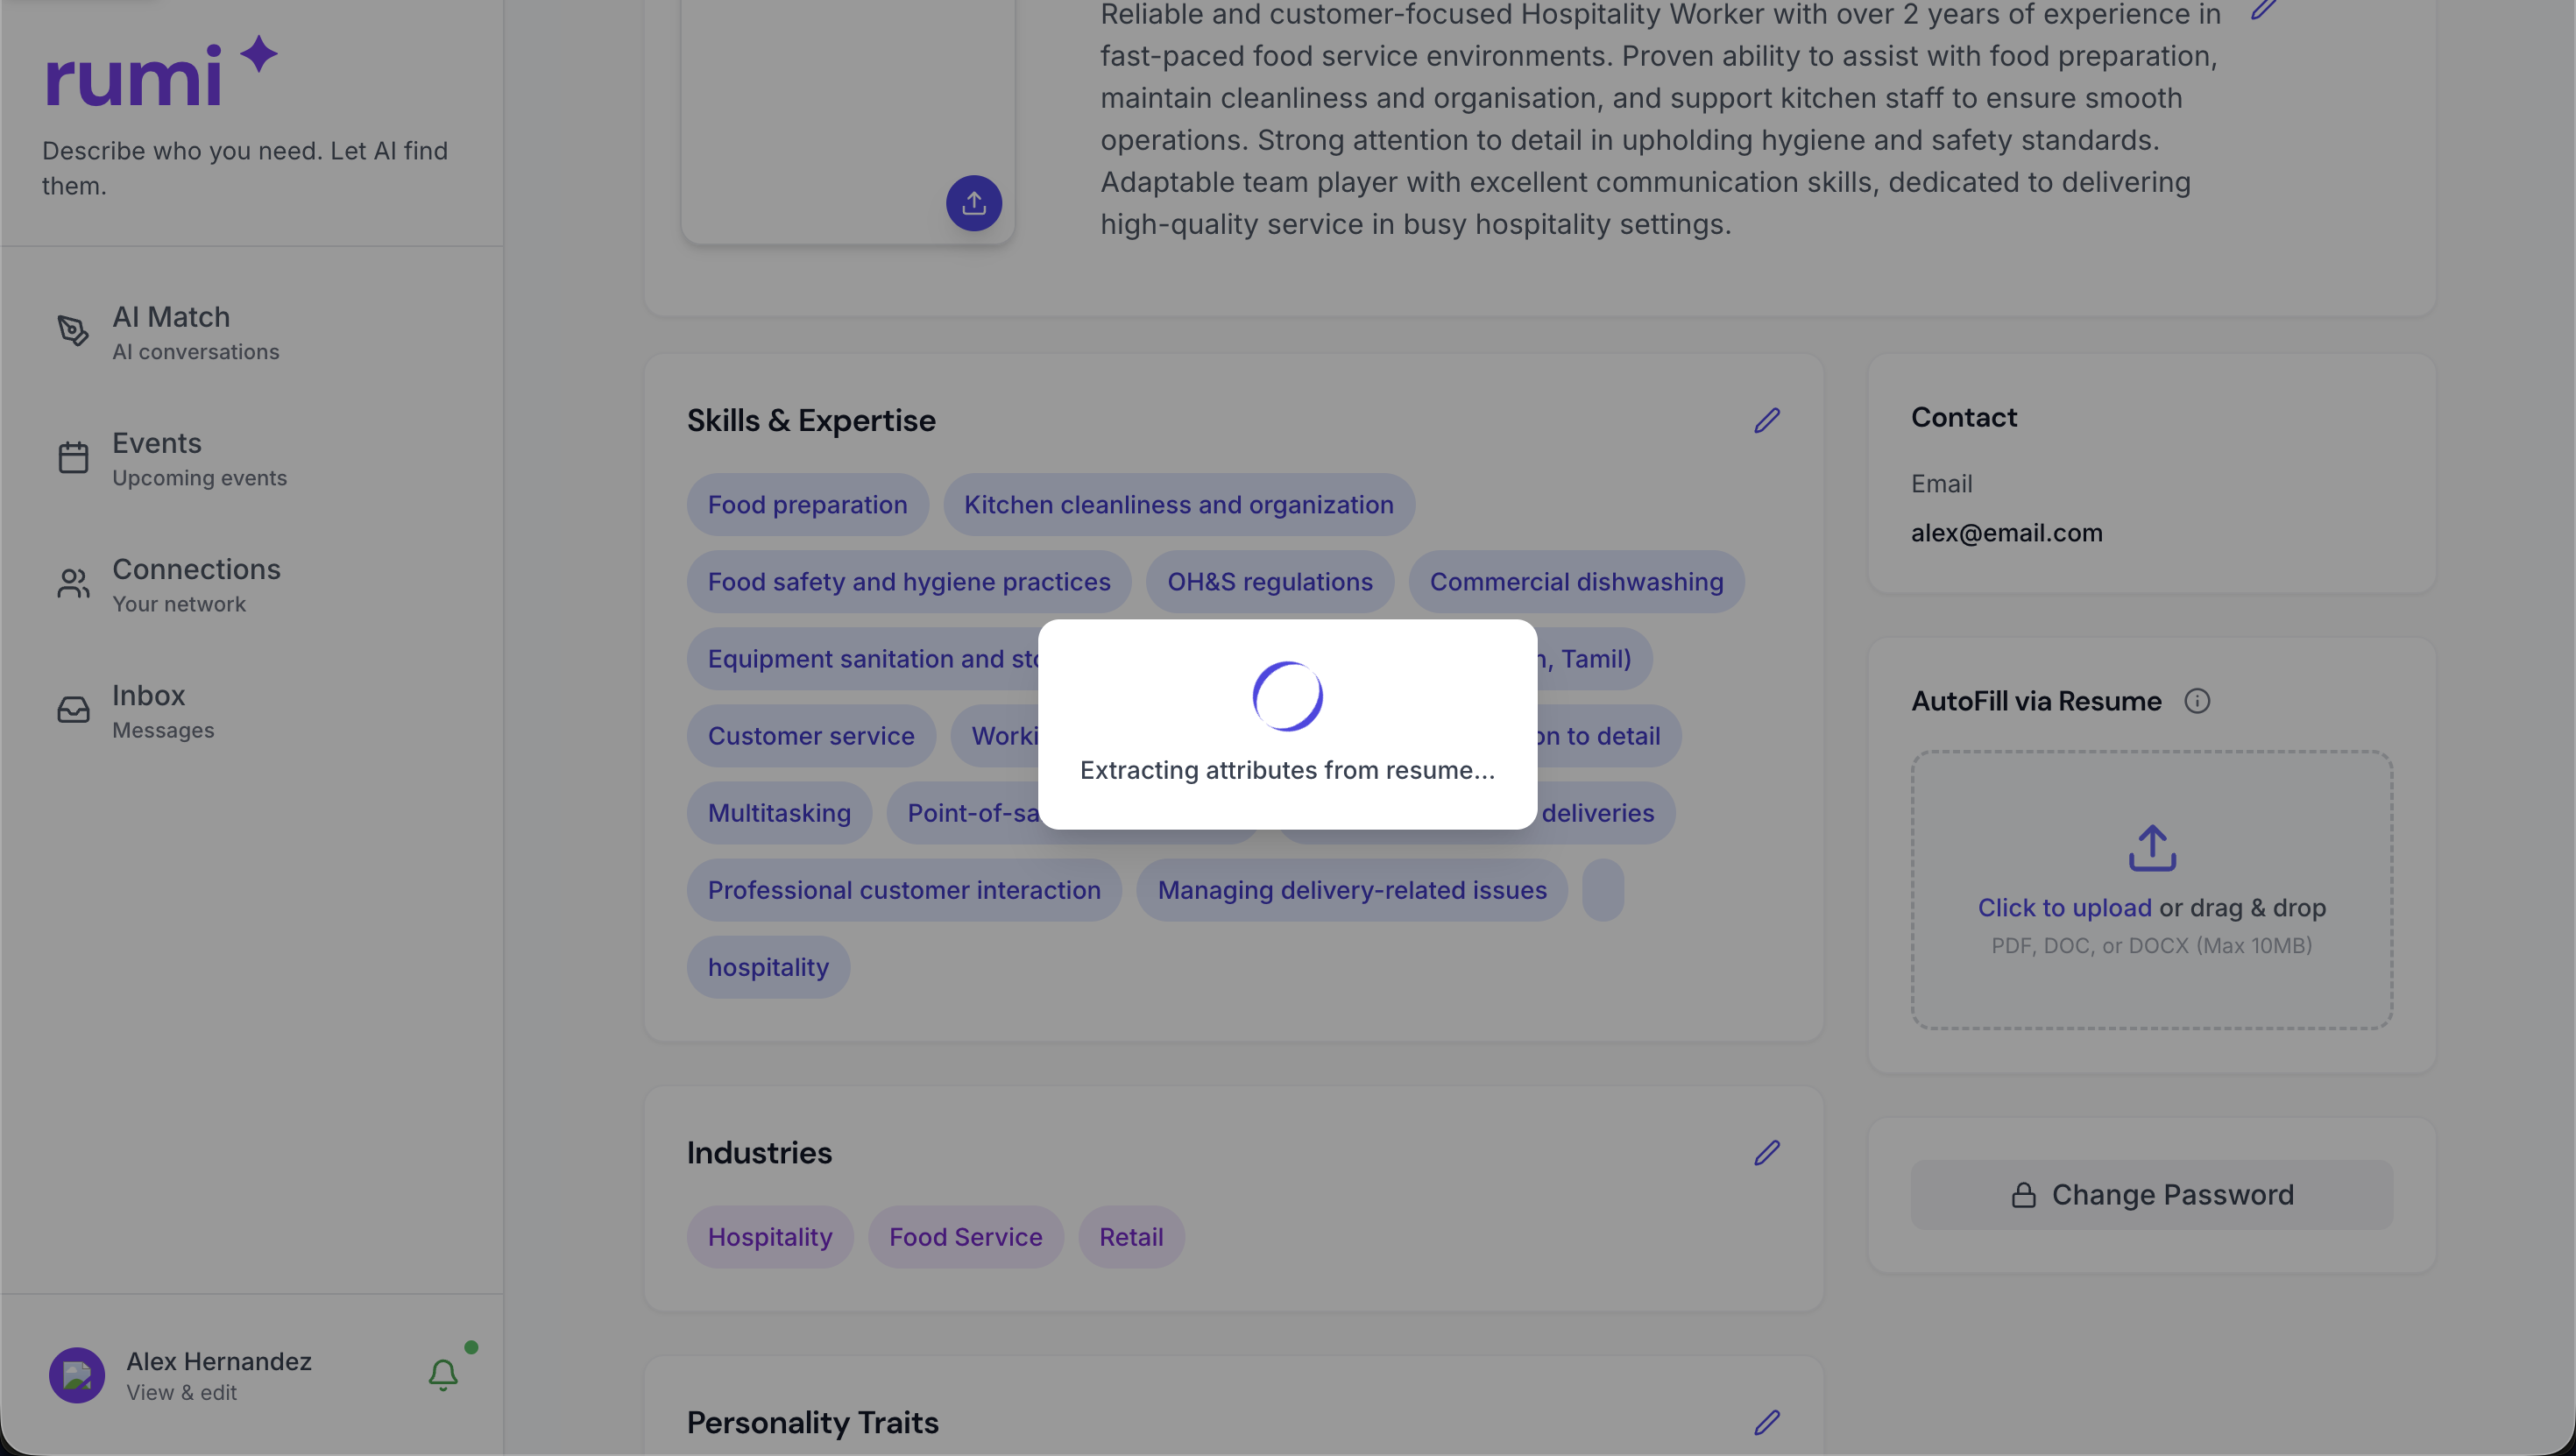Image resolution: width=2576 pixels, height=1456 pixels.
Task: Click the edit pencil near the profile summary
Action: [2265, 10]
